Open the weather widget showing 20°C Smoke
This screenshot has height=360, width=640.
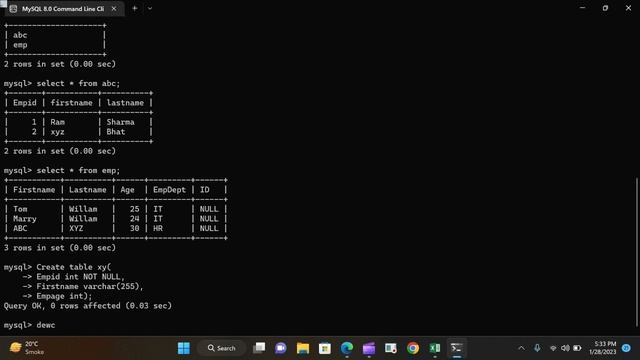pyautogui.click(x=27, y=348)
